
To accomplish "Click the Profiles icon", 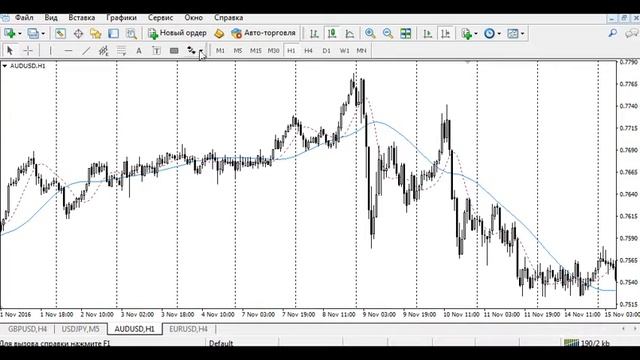I will tap(33, 33).
